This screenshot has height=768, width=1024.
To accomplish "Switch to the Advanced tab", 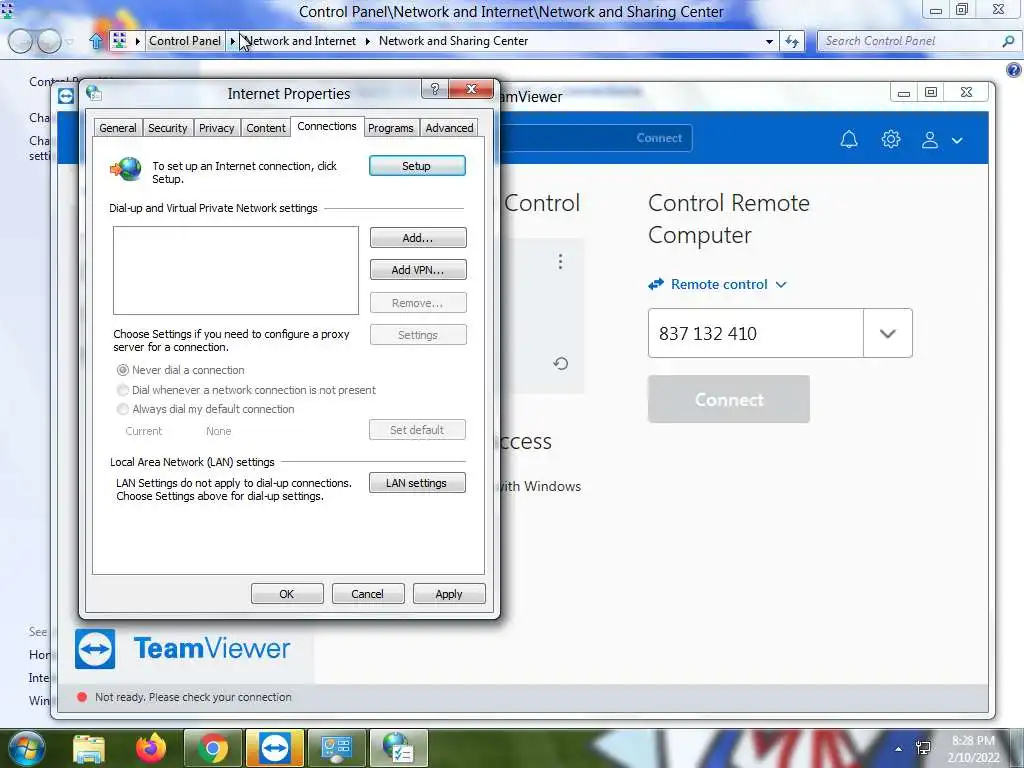I will click(449, 128).
